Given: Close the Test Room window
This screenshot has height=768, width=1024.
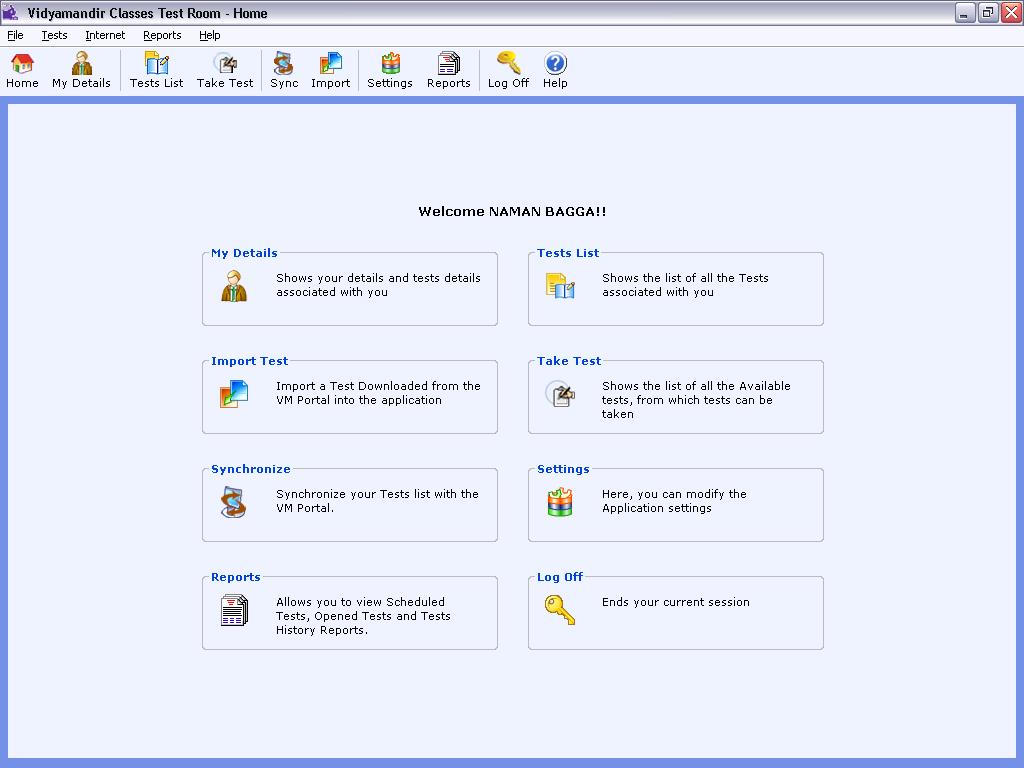Looking at the screenshot, I should click(1012, 12).
